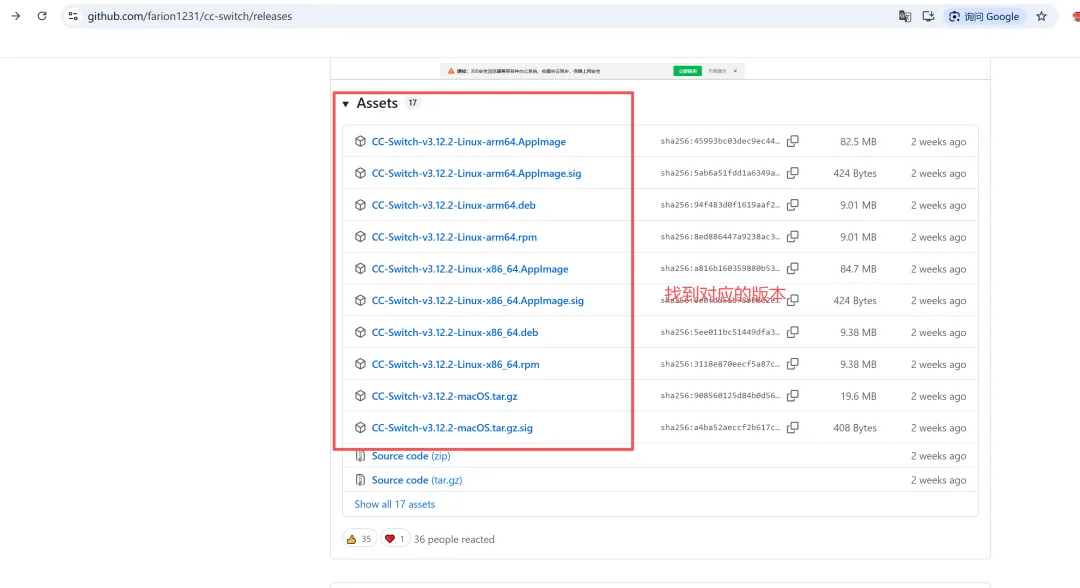1080x588 pixels.
Task: Click the package icon for Linux-arm64.deb
Action: point(360,204)
